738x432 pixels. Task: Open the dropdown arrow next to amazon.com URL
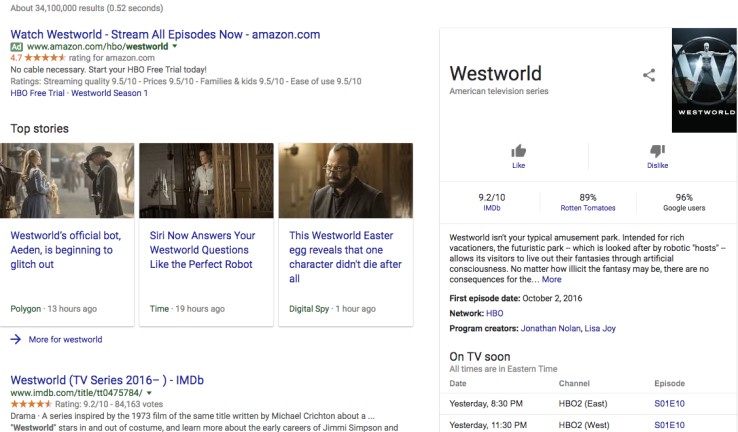coord(175,46)
